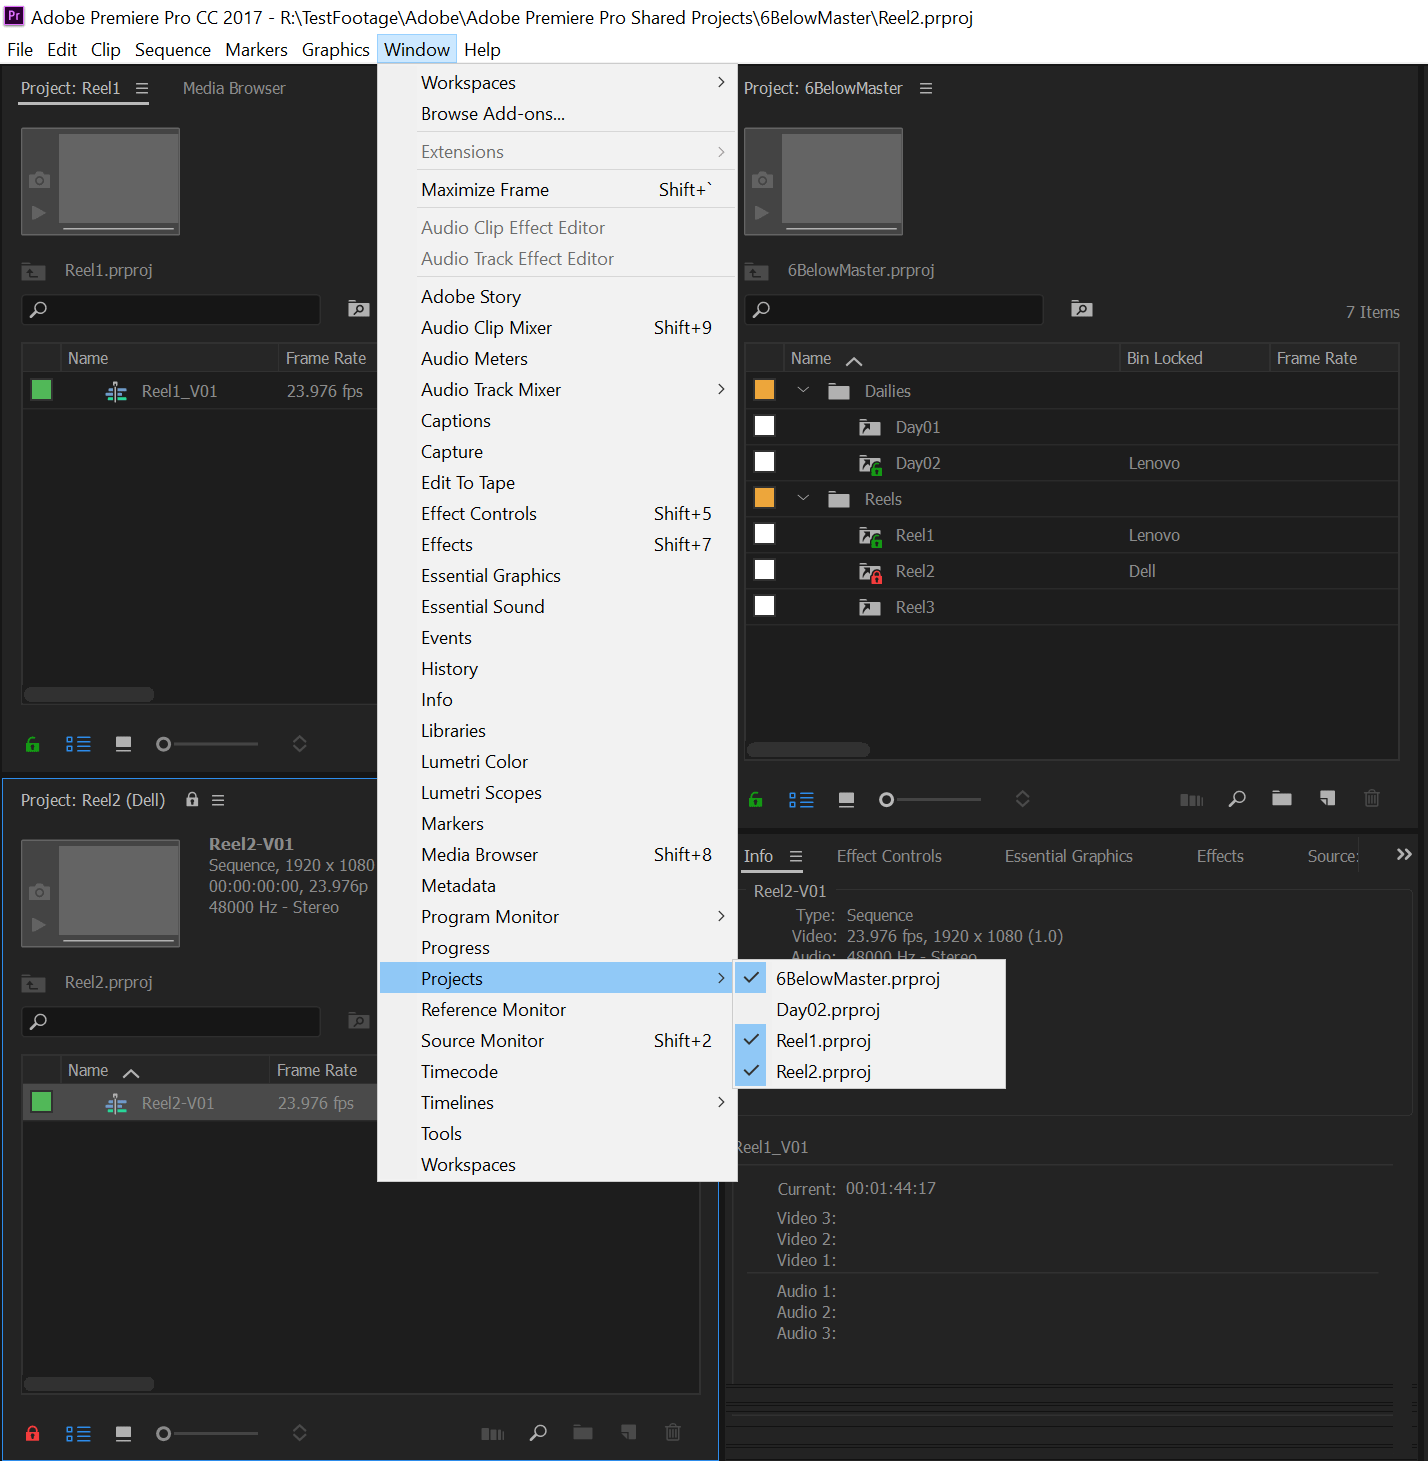Image resolution: width=1428 pixels, height=1461 pixels.
Task: Choose Essential Sound from Window menu
Action: click(x=558, y=607)
